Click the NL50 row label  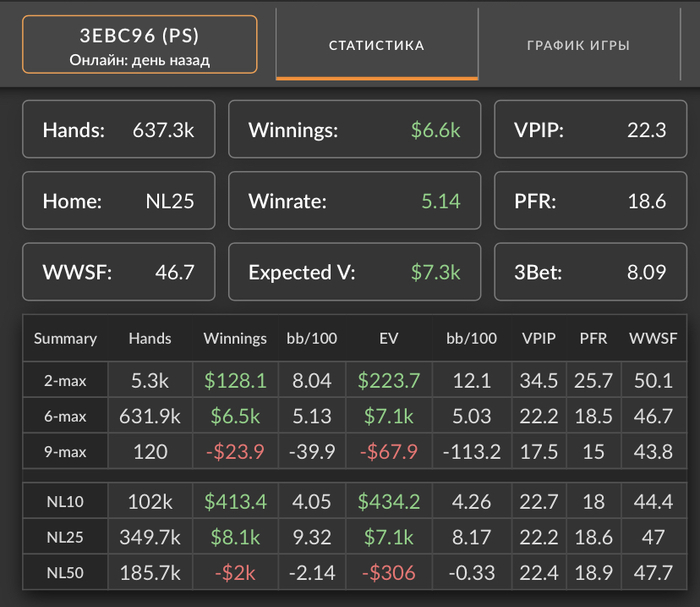point(65,572)
